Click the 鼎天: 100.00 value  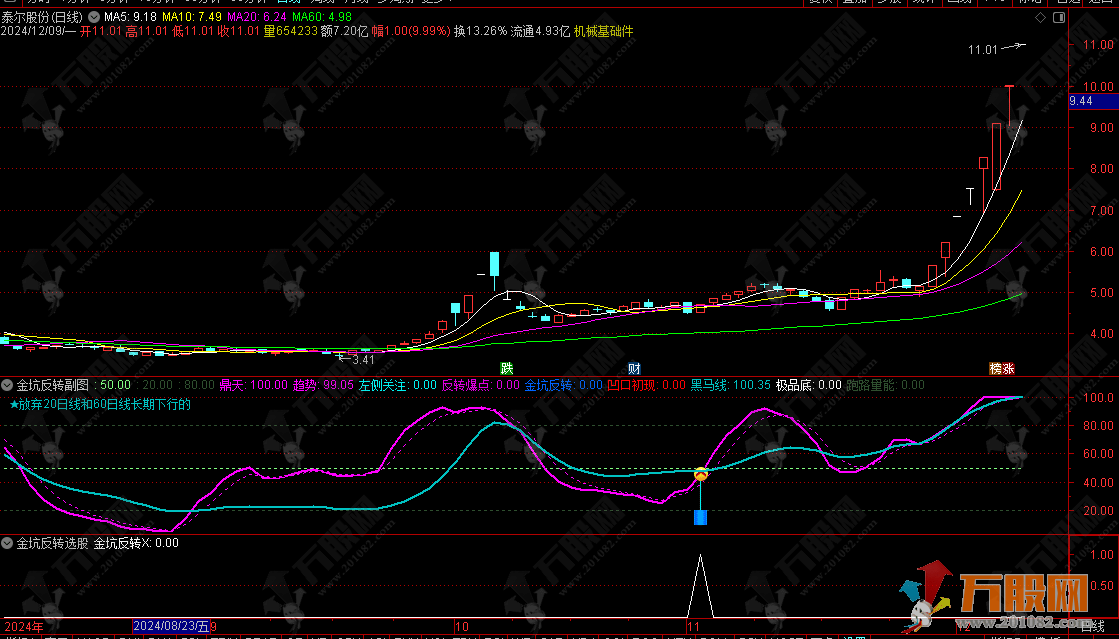tap(253, 385)
